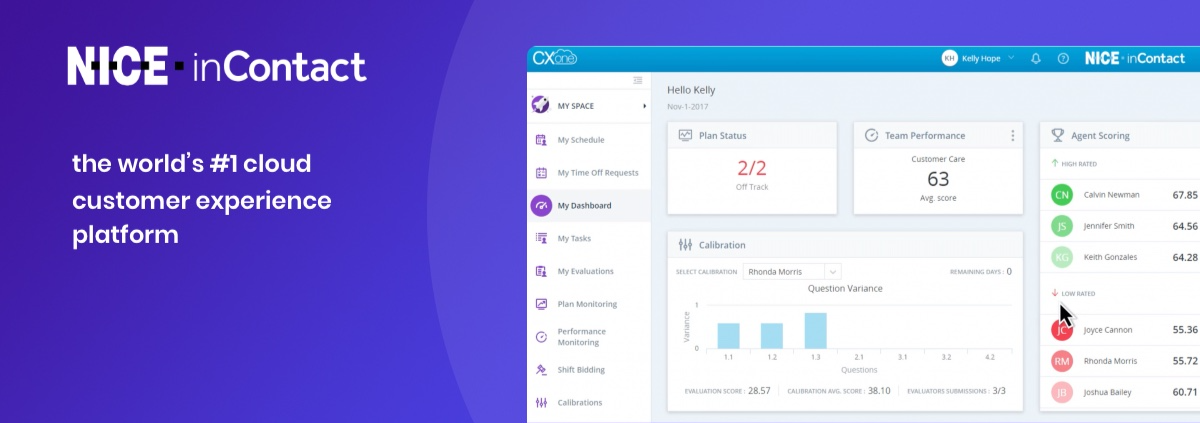Click the Shift Bidding gavel icon

click(x=541, y=369)
